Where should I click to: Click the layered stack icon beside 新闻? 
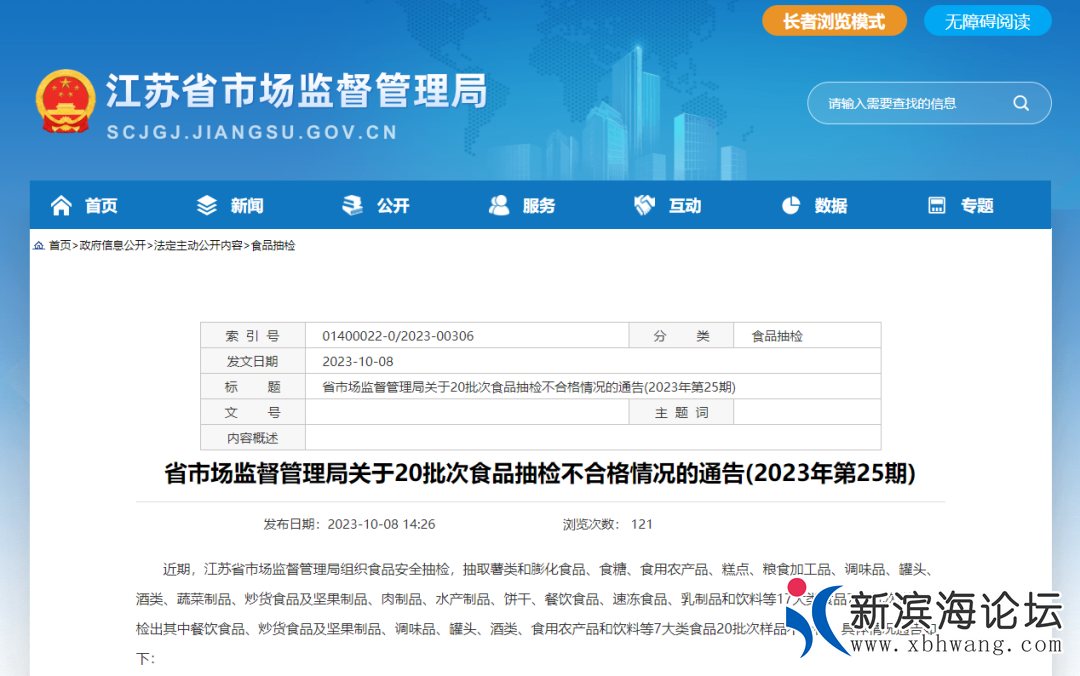pyautogui.click(x=207, y=205)
